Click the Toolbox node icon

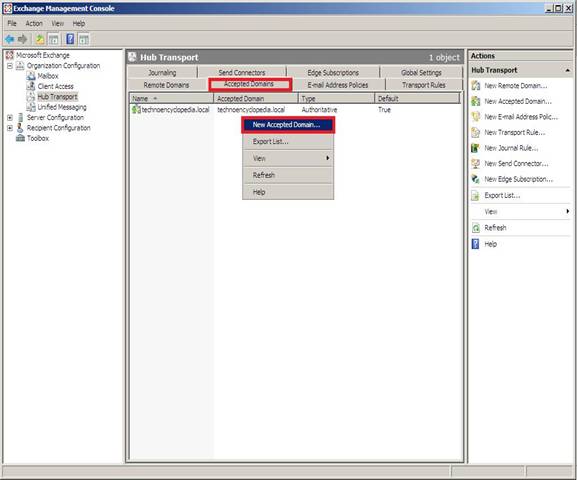coord(20,138)
